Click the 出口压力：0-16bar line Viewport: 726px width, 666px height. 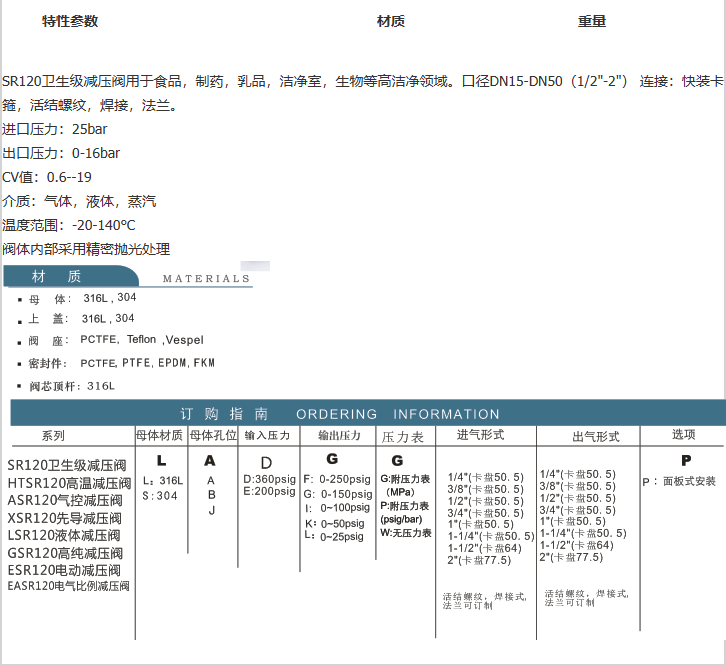[x=61, y=153]
